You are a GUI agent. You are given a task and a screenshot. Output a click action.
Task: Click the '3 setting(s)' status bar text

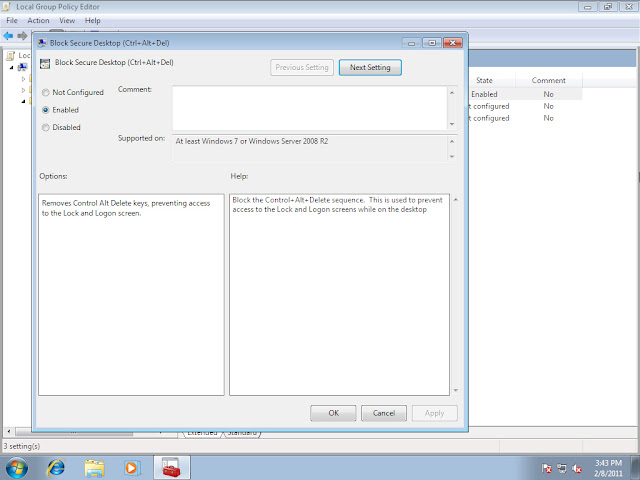click(22, 446)
